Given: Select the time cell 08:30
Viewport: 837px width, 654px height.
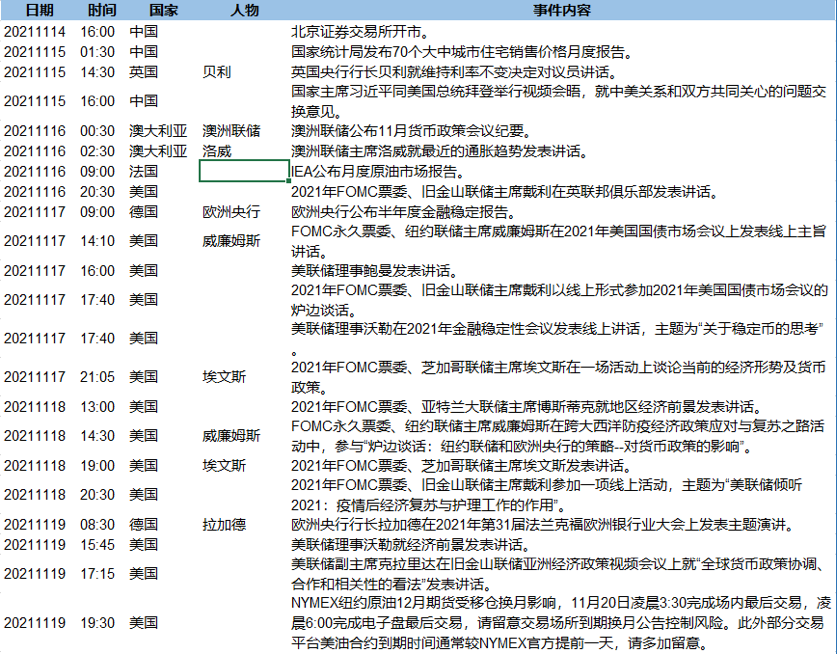Looking at the screenshot, I should [x=98, y=524].
